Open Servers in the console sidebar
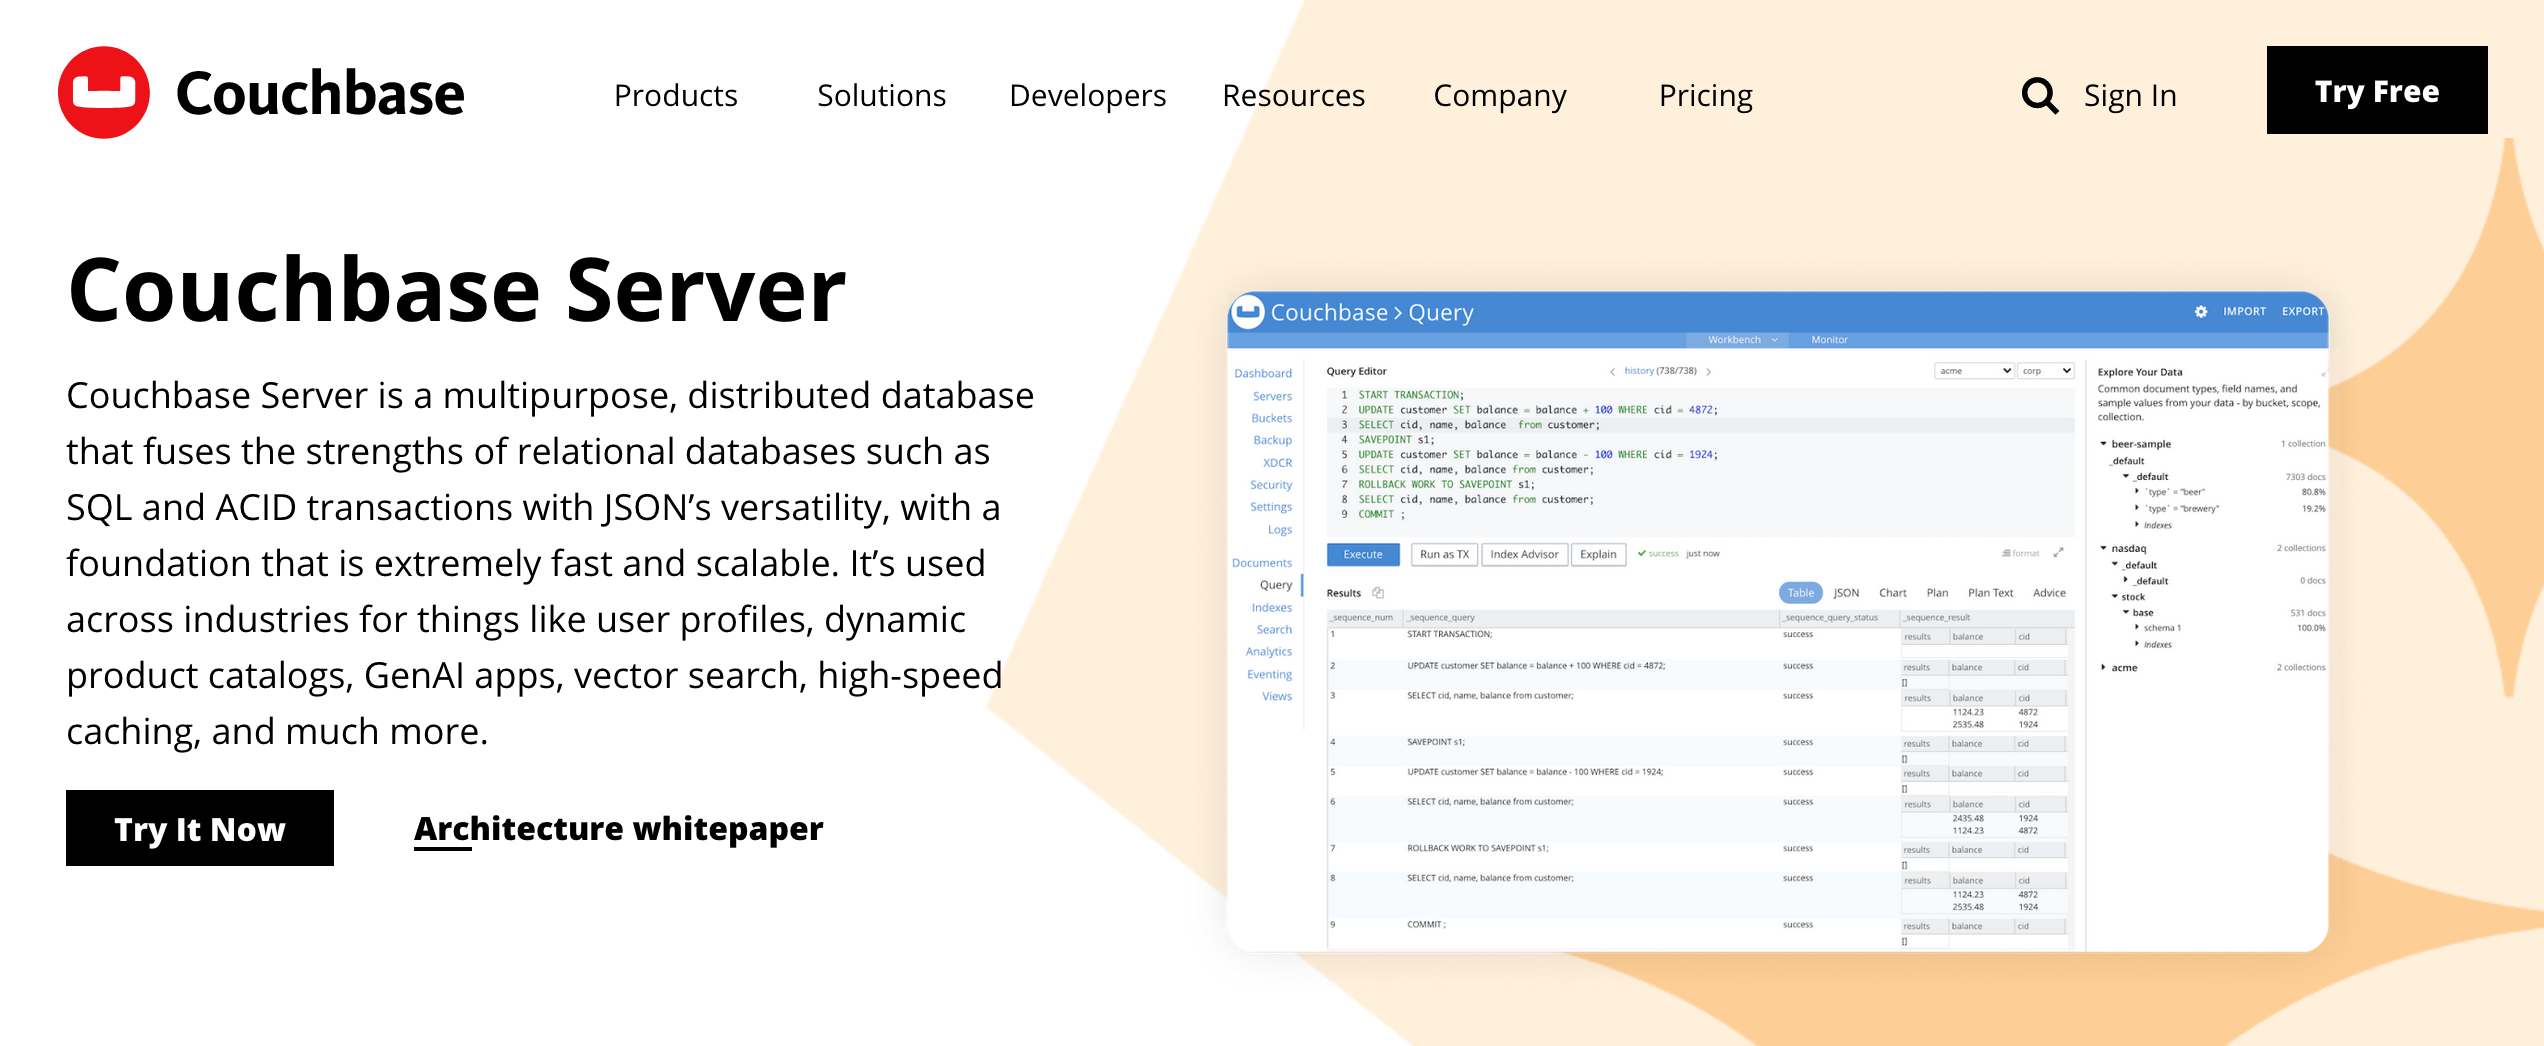2544x1046 pixels. point(1272,396)
